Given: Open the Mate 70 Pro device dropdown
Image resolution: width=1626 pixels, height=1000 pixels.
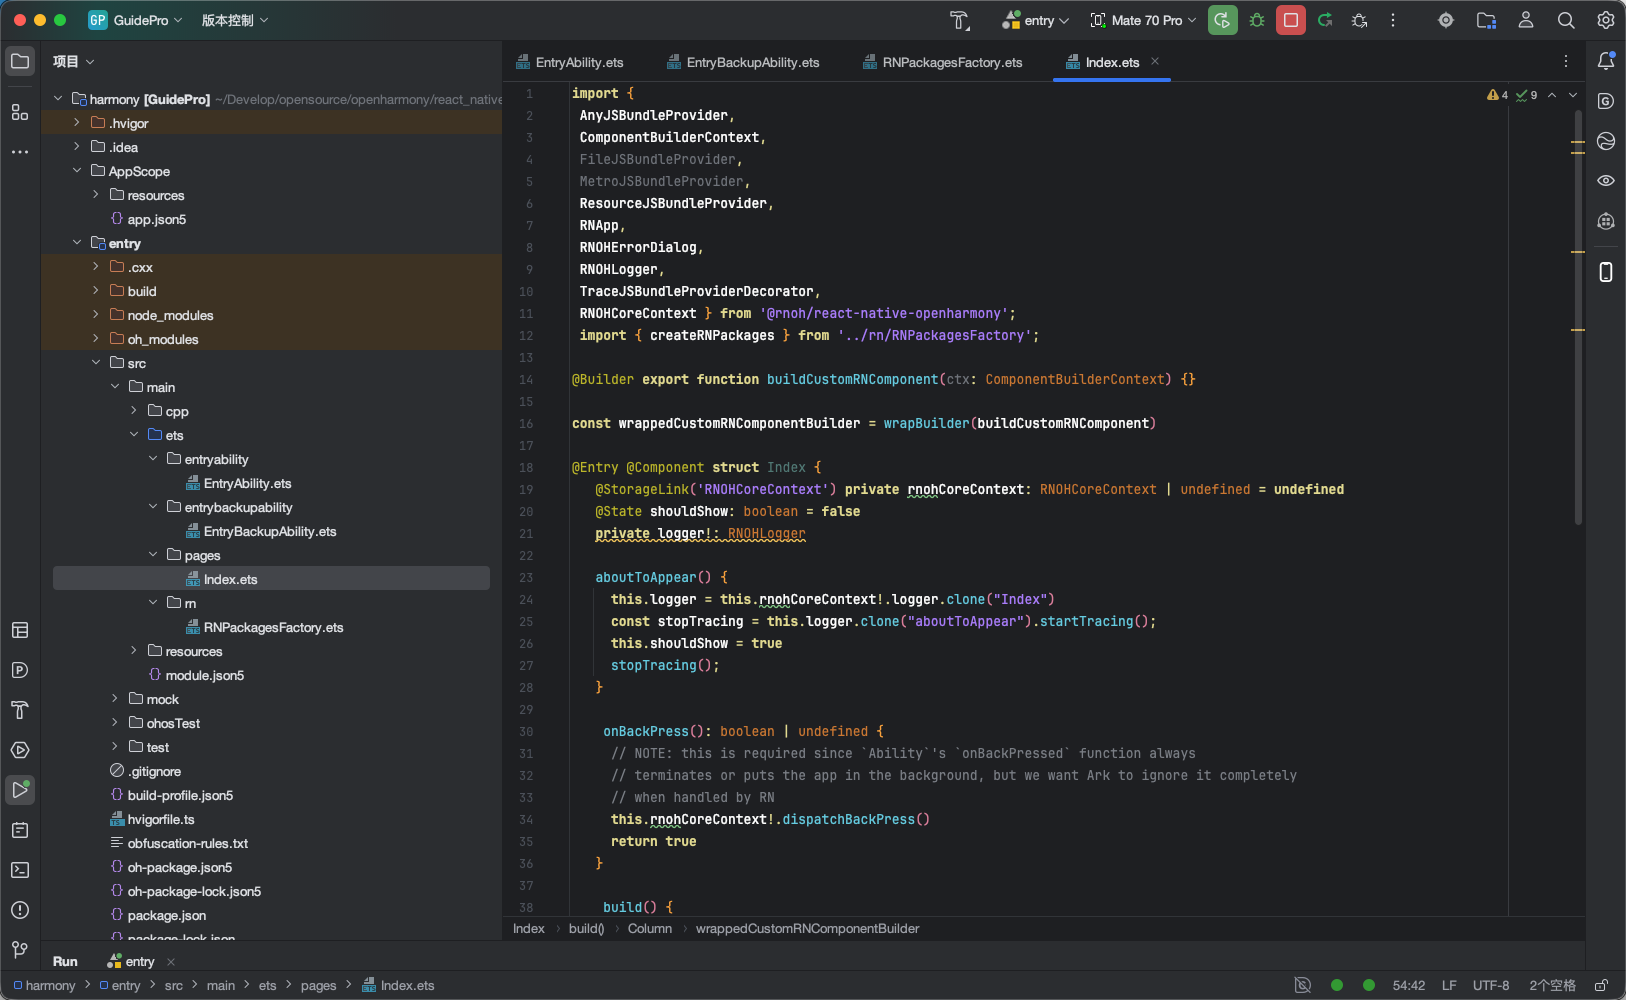Looking at the screenshot, I should (x=1143, y=20).
